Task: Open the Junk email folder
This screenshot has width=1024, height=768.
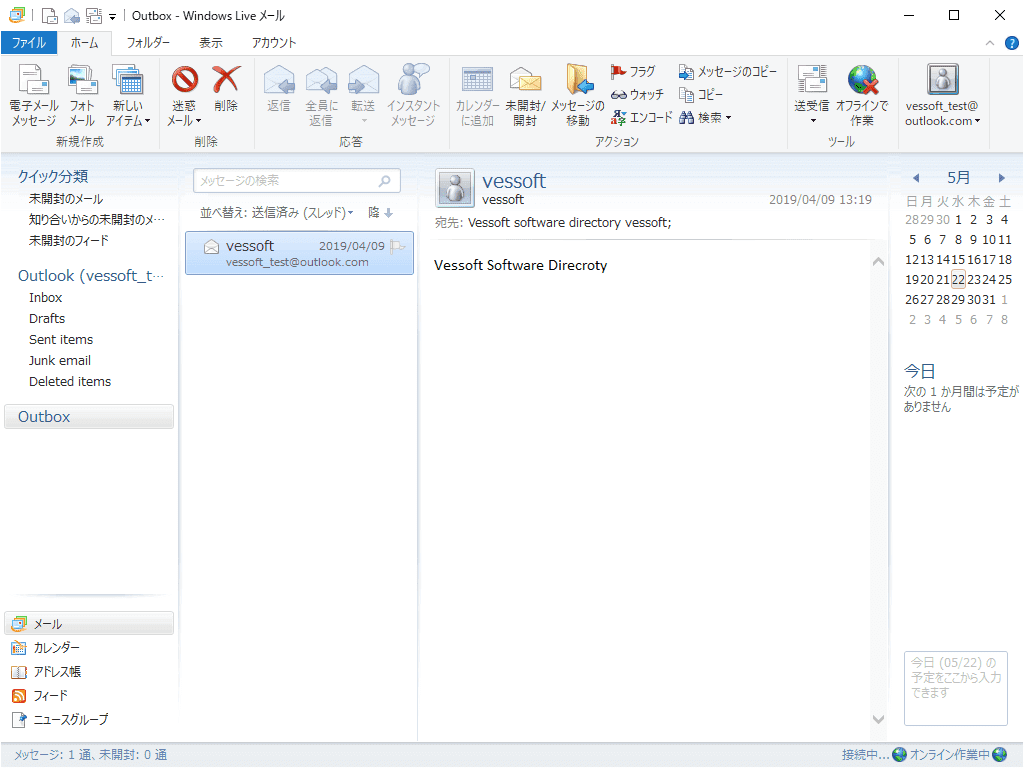Action: [x=59, y=360]
